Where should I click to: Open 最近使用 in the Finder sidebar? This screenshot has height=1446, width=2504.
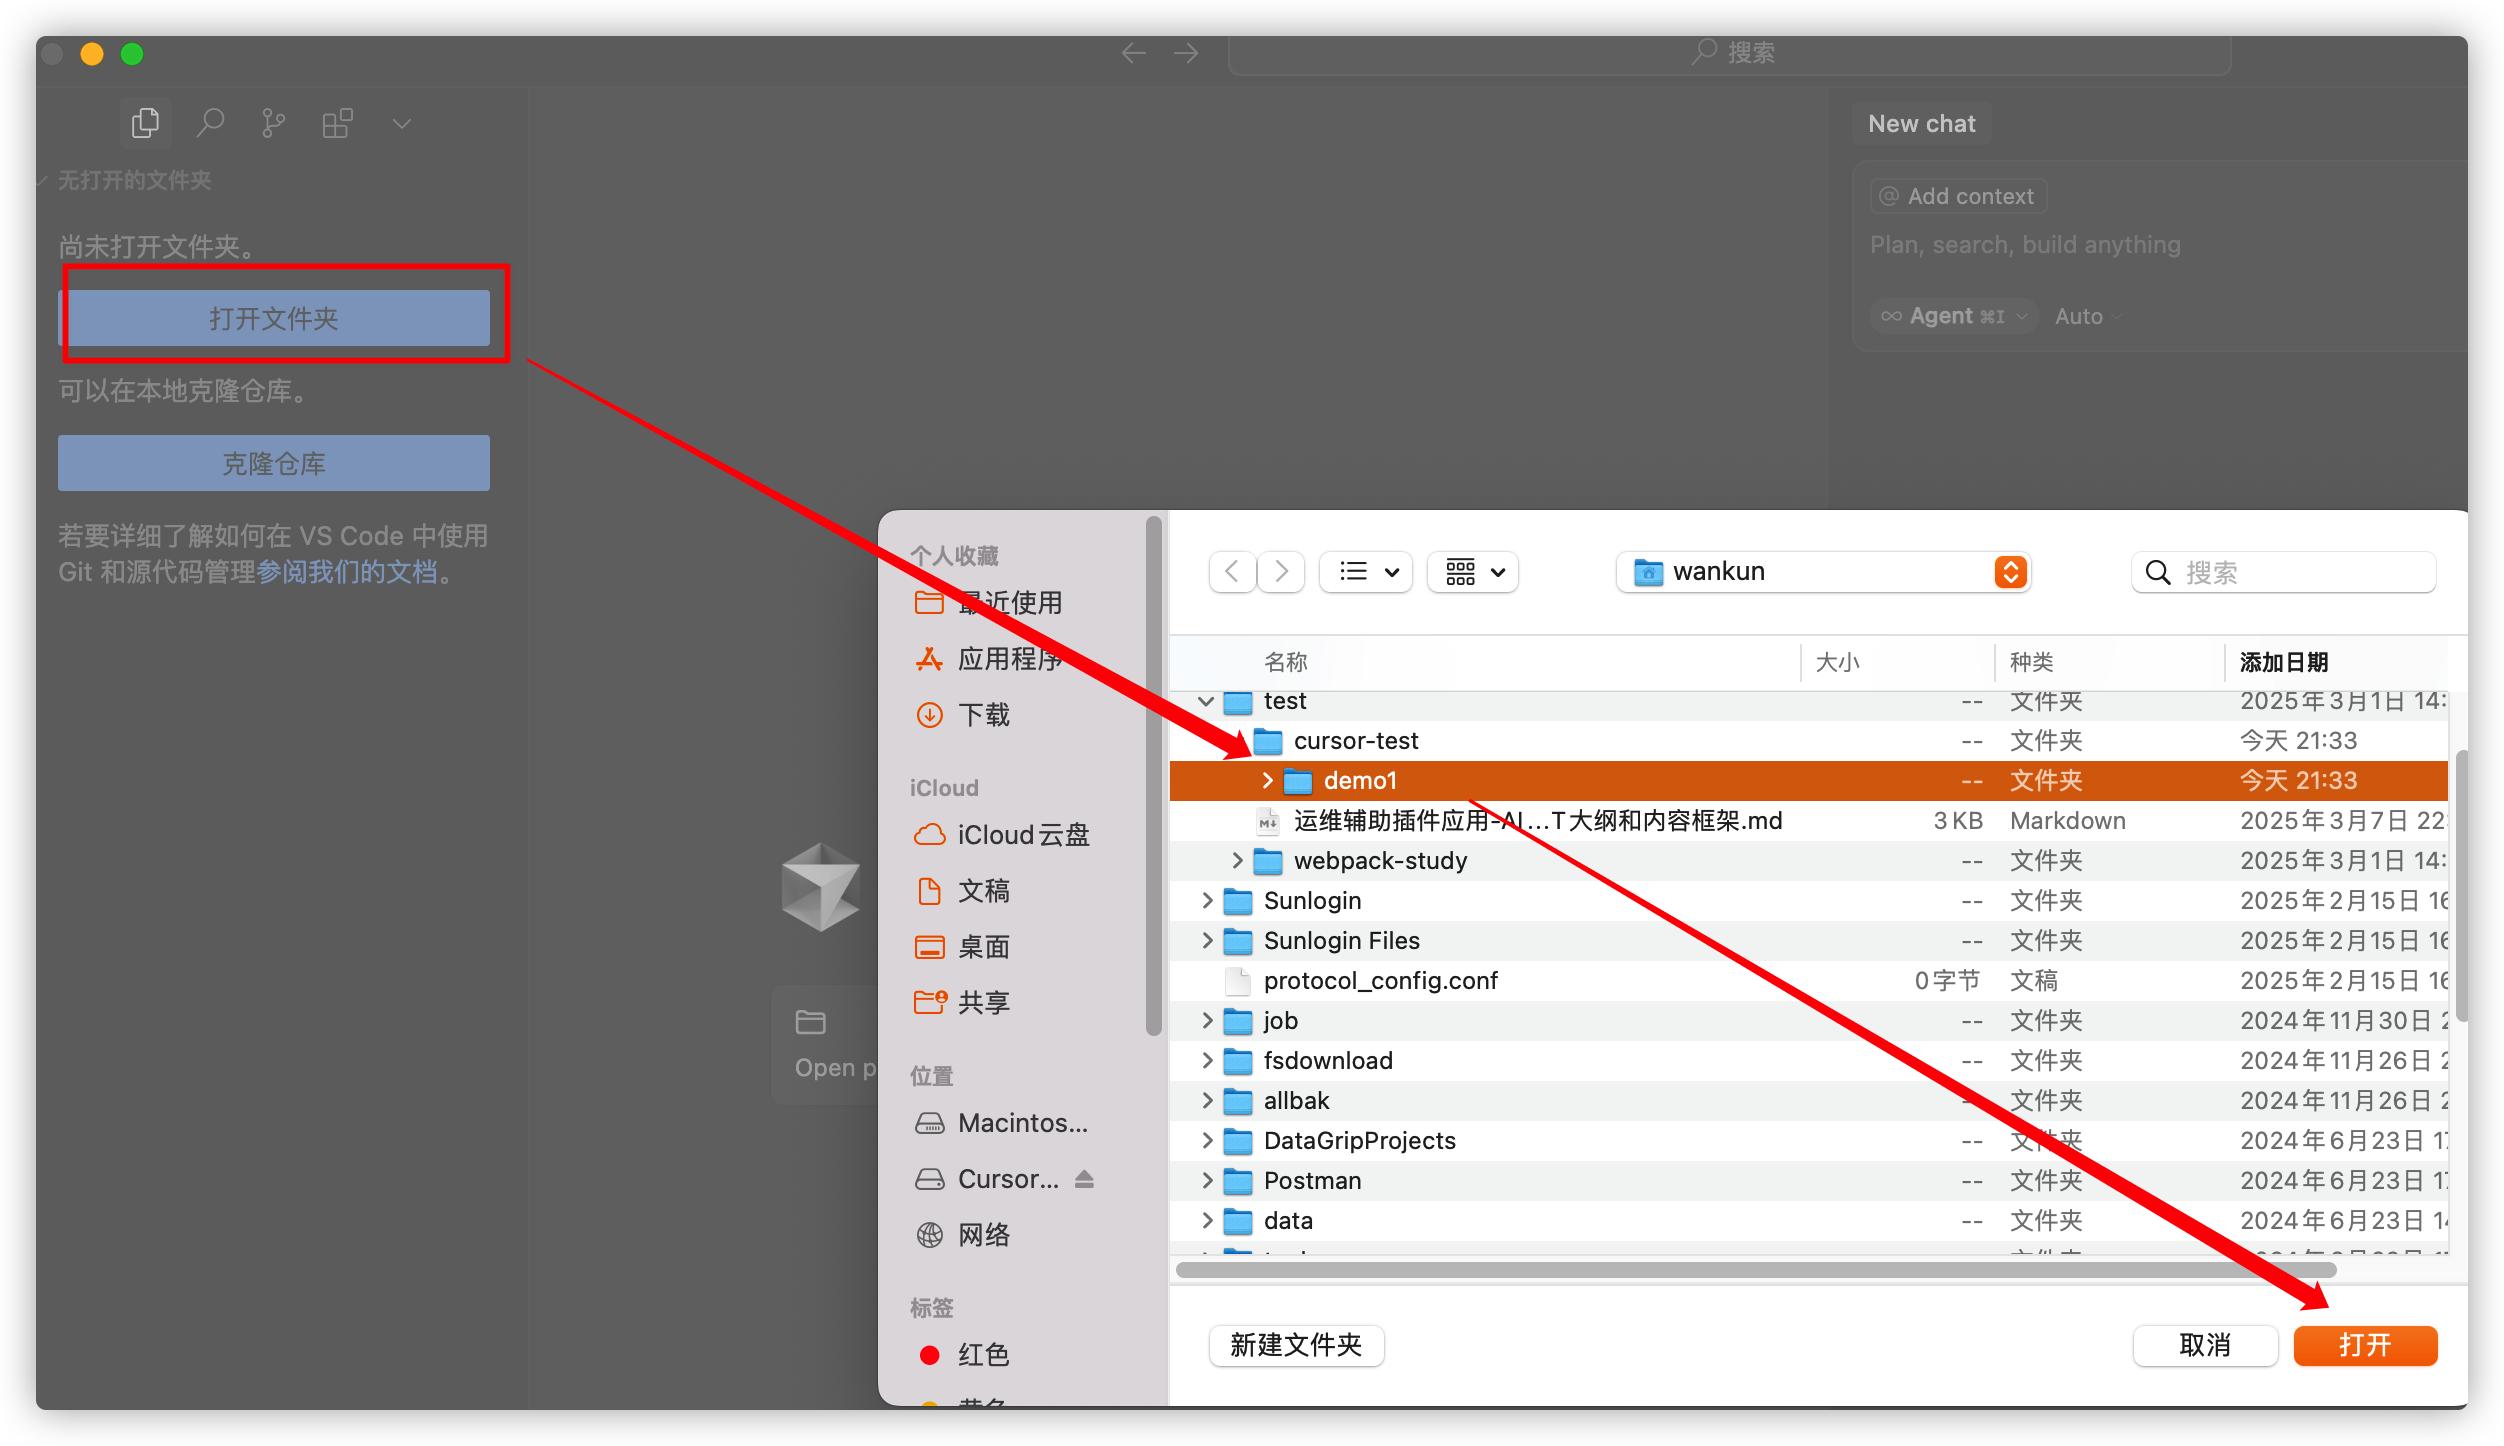coord(1010,602)
